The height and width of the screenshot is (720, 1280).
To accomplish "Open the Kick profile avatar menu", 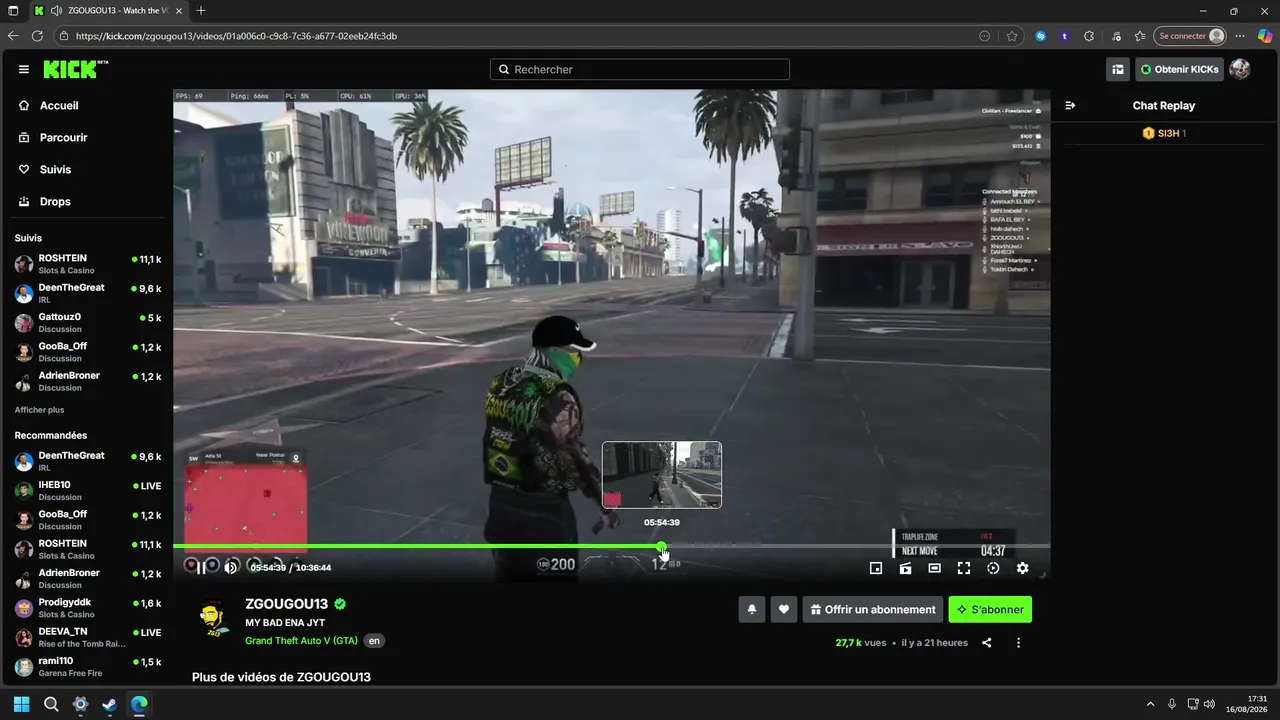I will (1240, 69).
